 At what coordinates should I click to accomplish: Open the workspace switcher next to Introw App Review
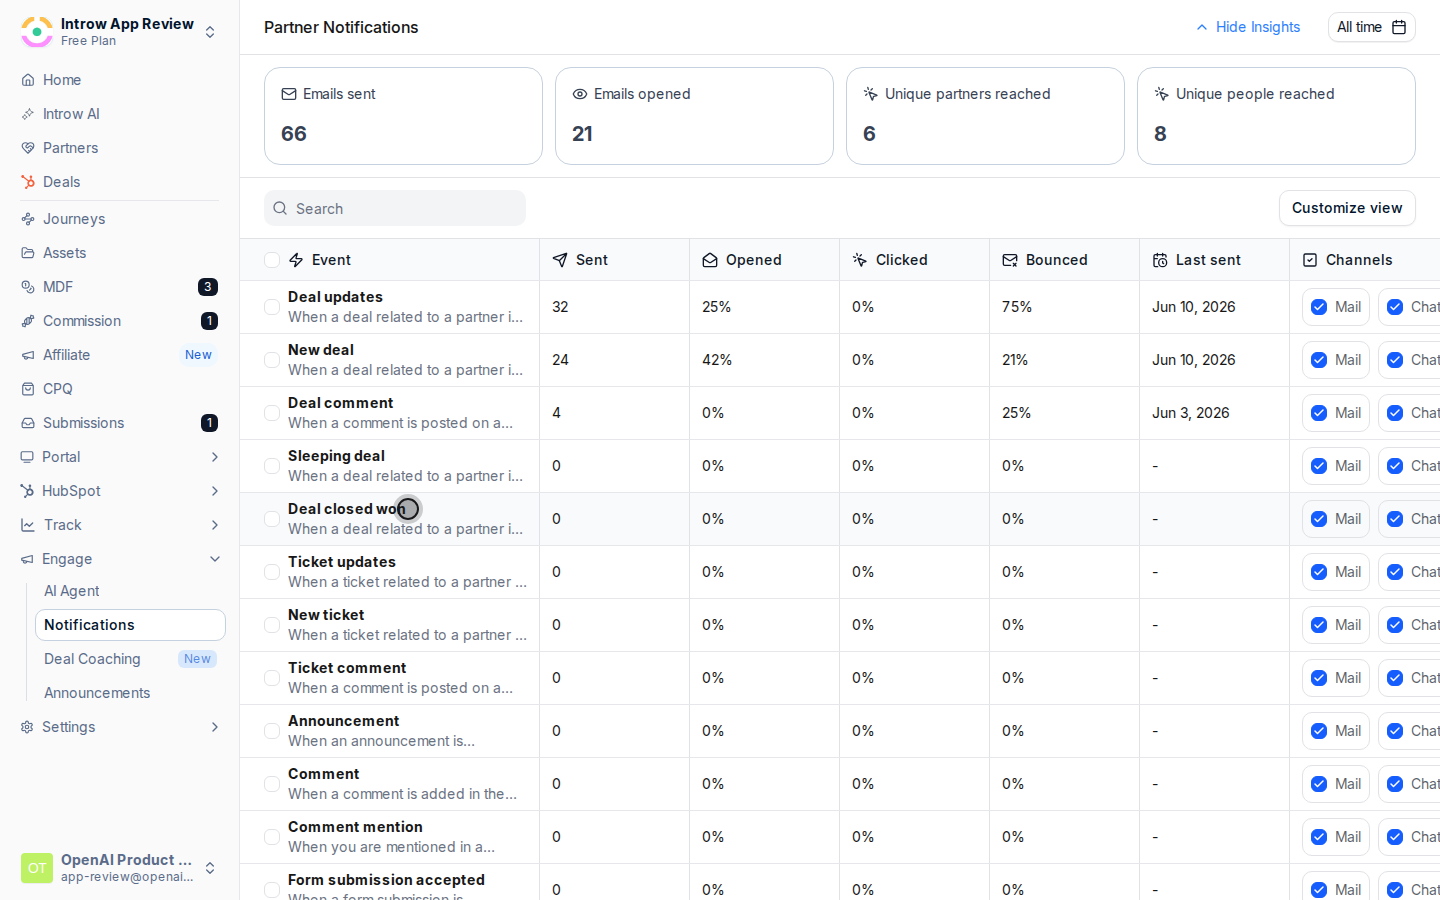[x=210, y=32]
